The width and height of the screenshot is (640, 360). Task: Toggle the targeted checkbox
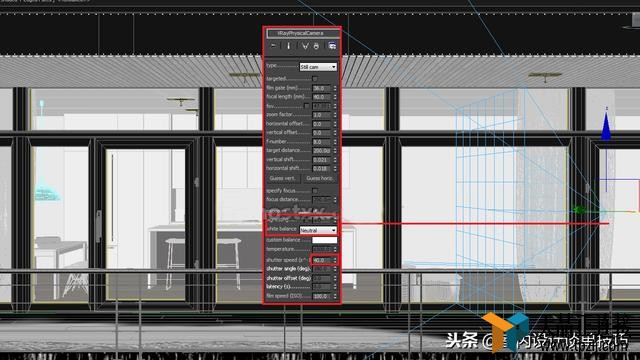click(315, 78)
